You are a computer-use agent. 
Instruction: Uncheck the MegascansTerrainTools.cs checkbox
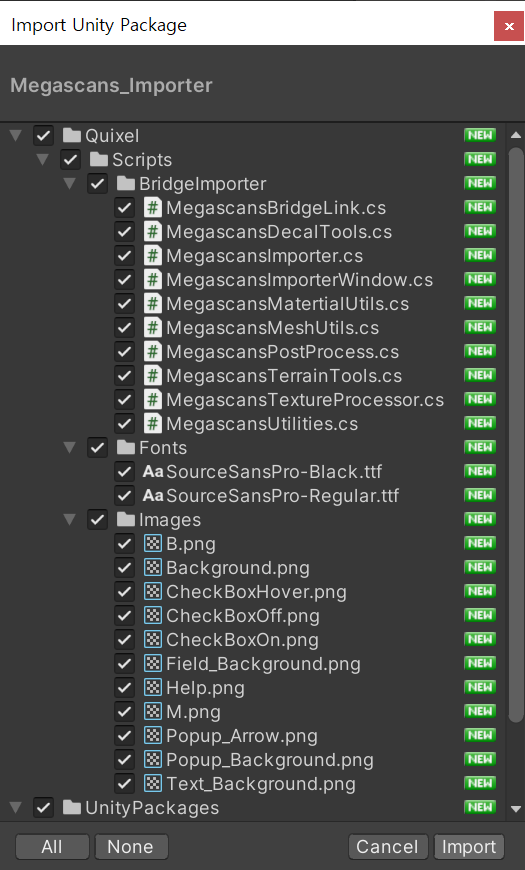coord(124,376)
